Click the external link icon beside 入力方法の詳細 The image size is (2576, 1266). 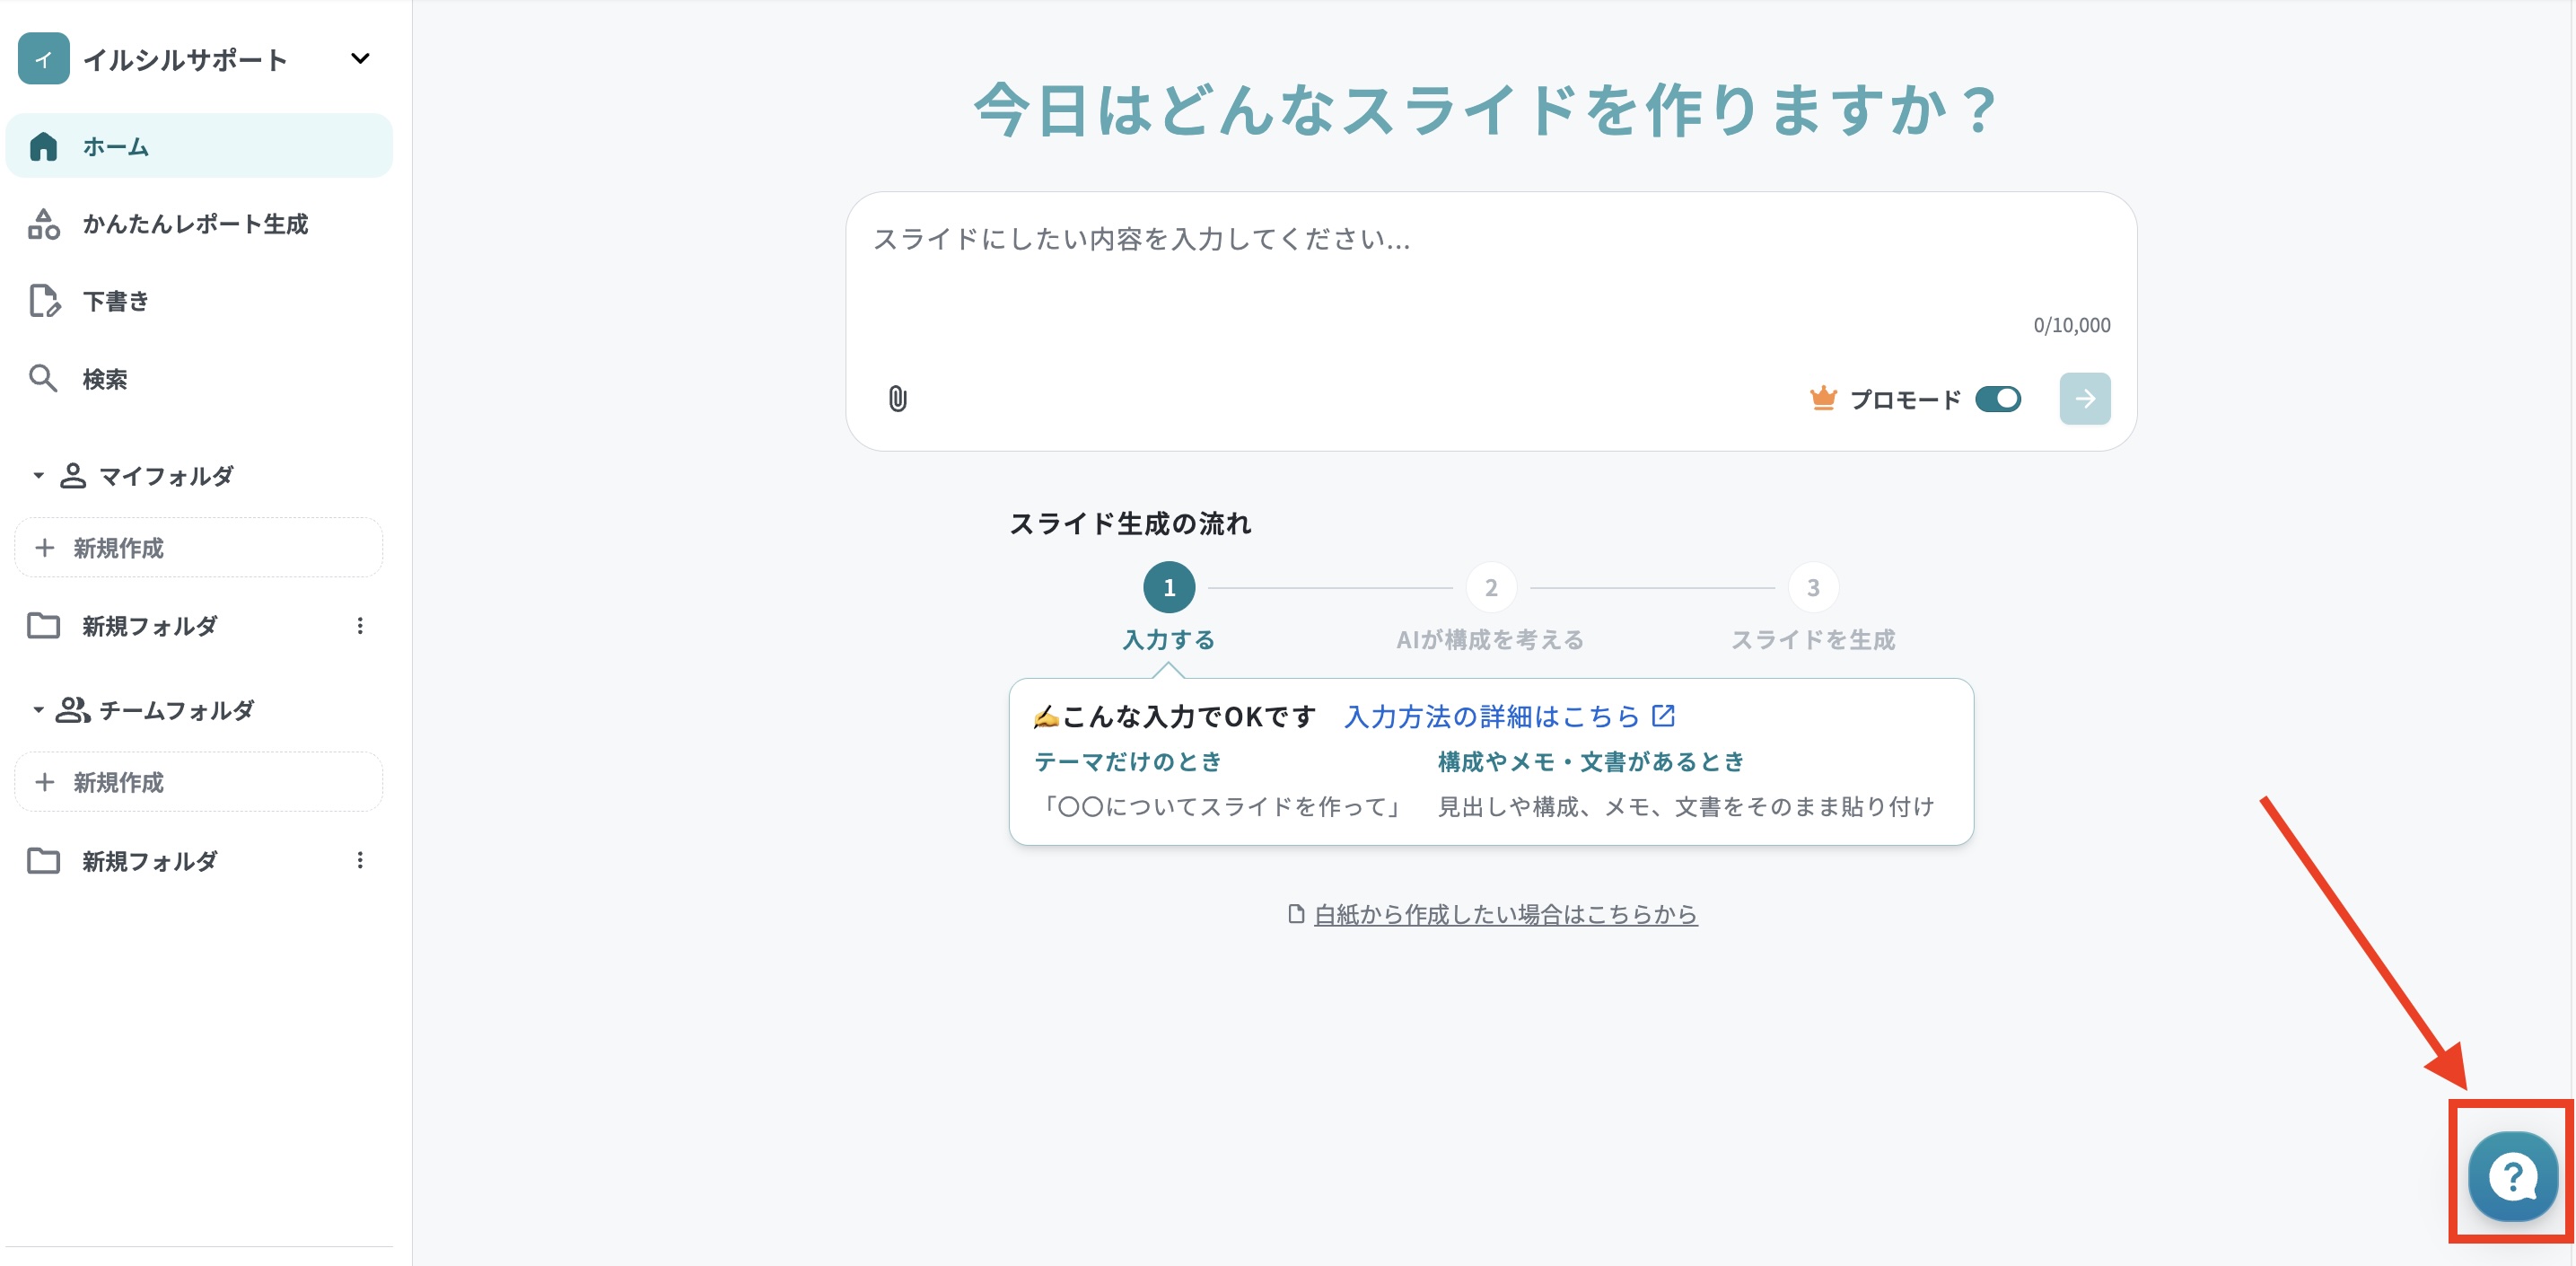pos(1664,716)
